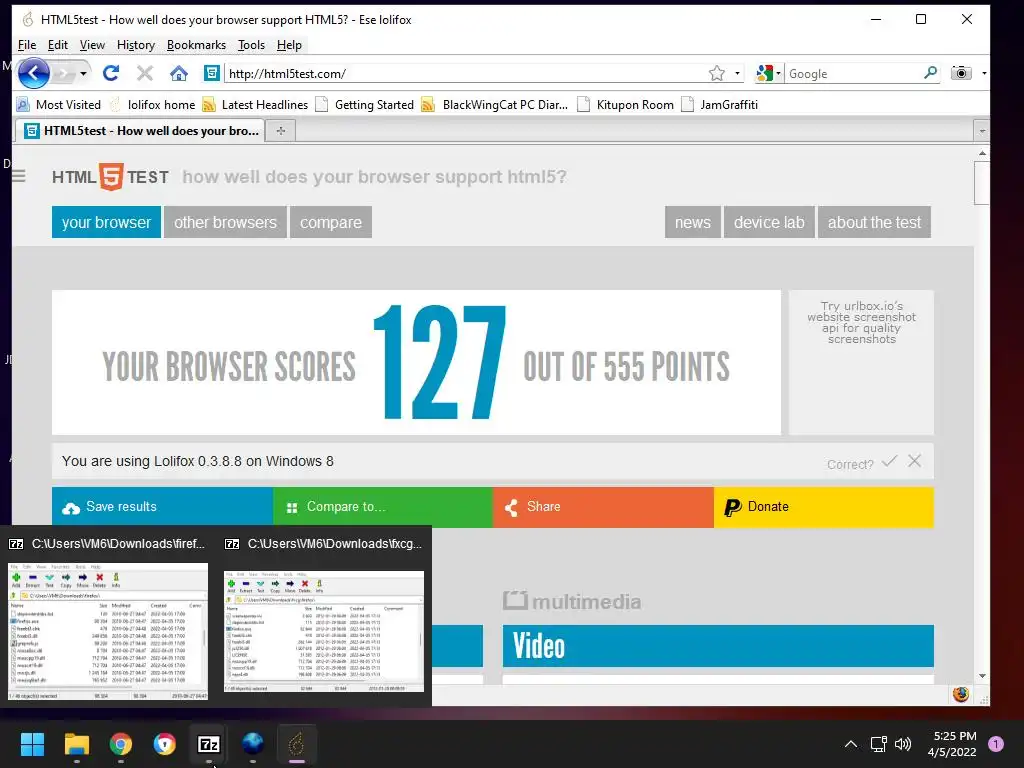The height and width of the screenshot is (768, 1024).
Task: Select the HTML5test browser tab
Action: pyautogui.click(x=140, y=131)
